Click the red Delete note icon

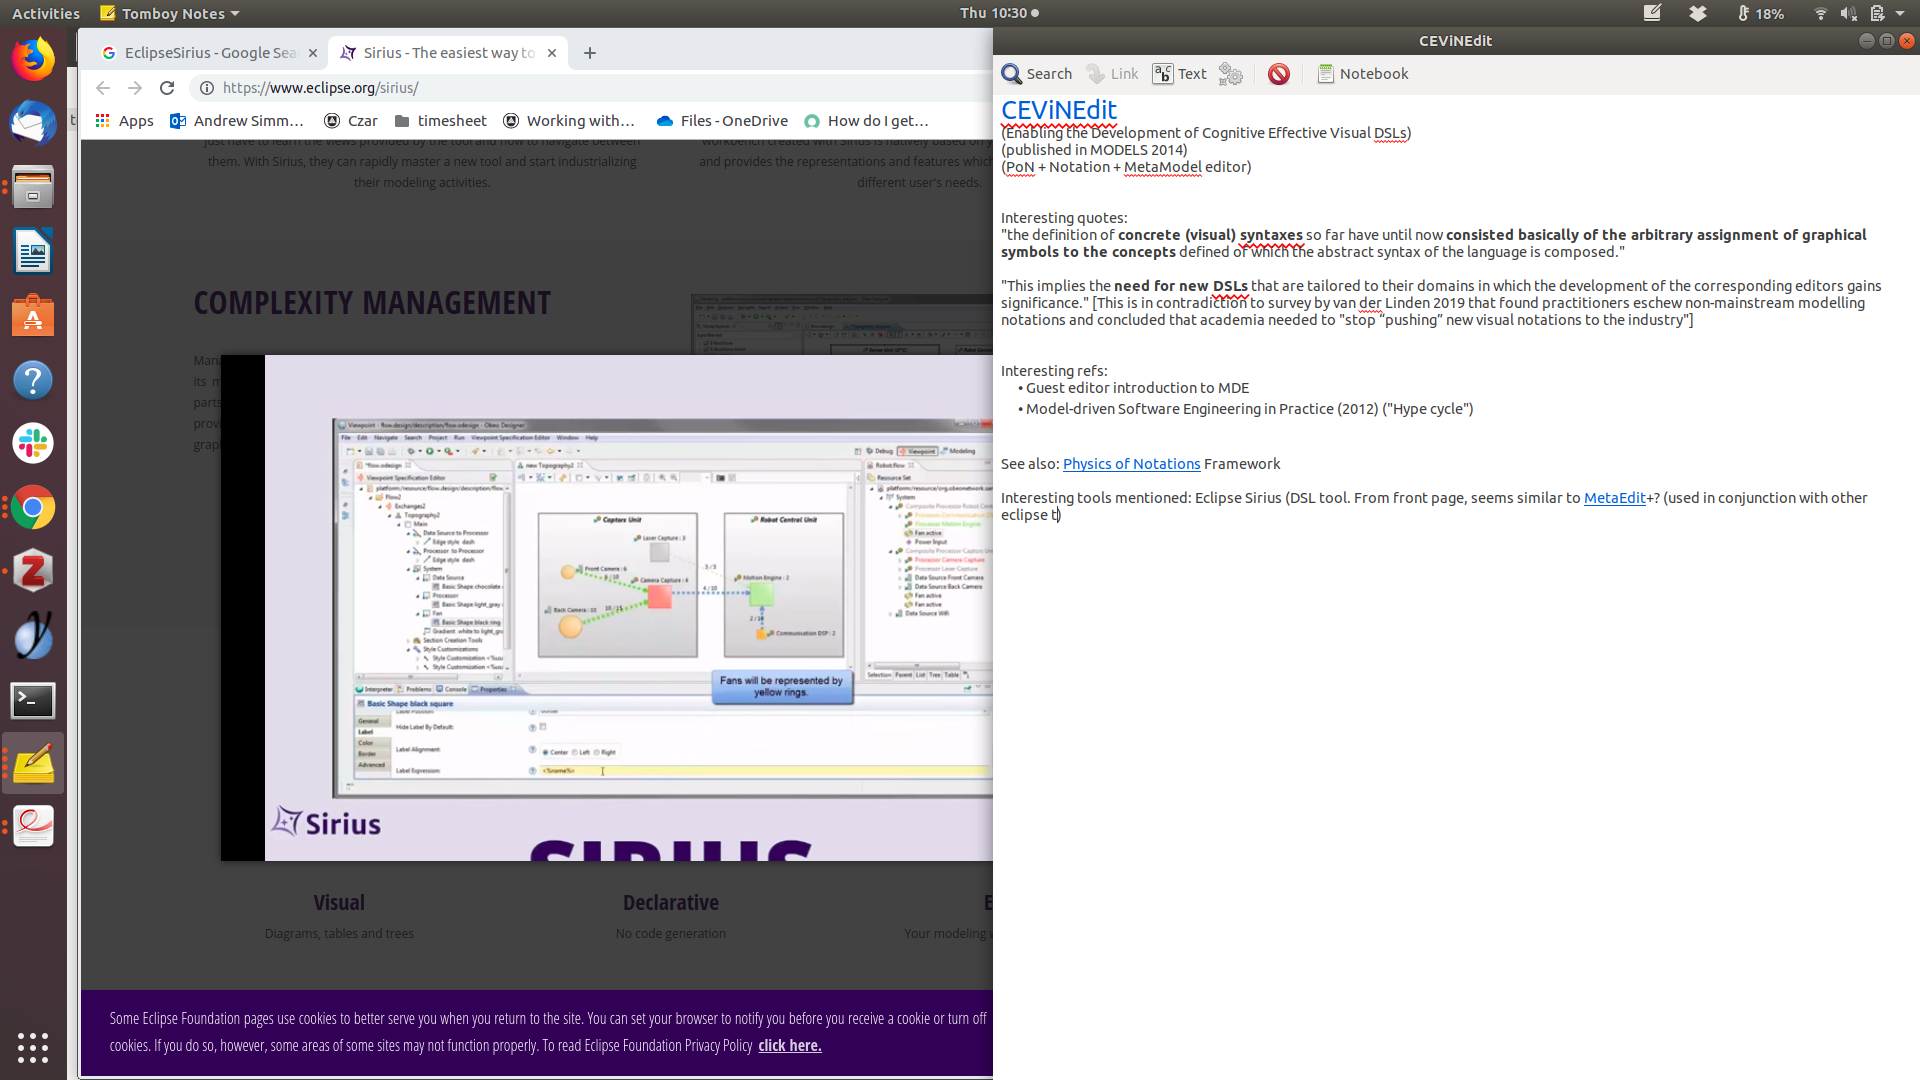pos(1278,74)
